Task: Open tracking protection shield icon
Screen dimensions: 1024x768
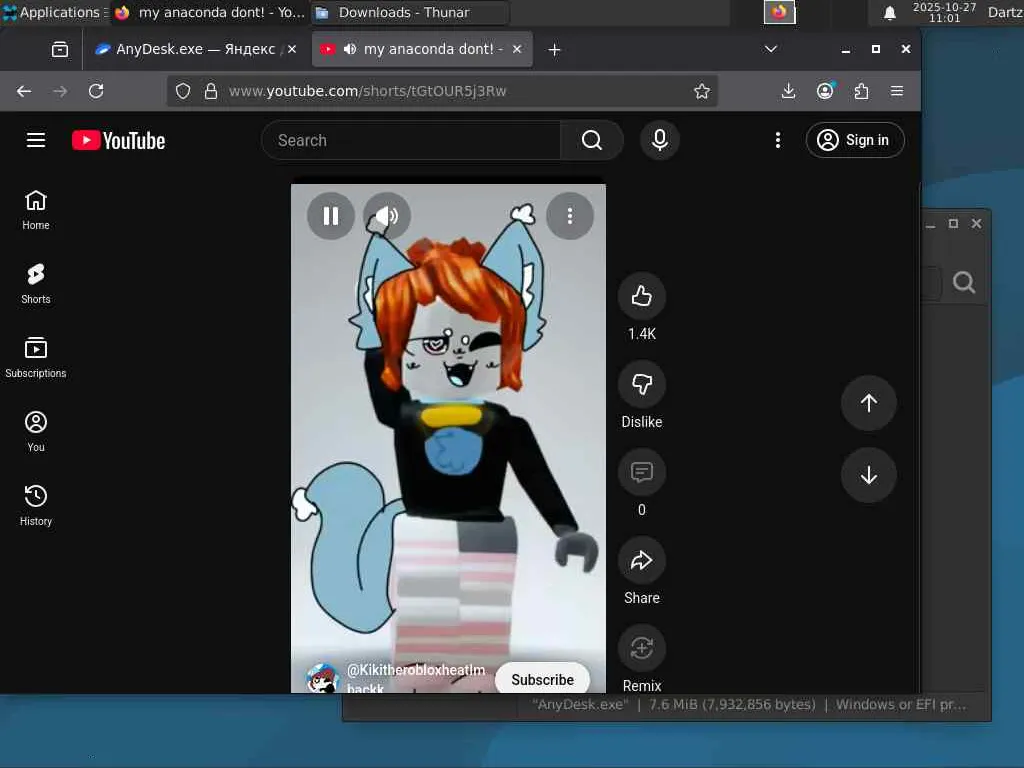Action: pyautogui.click(x=183, y=91)
